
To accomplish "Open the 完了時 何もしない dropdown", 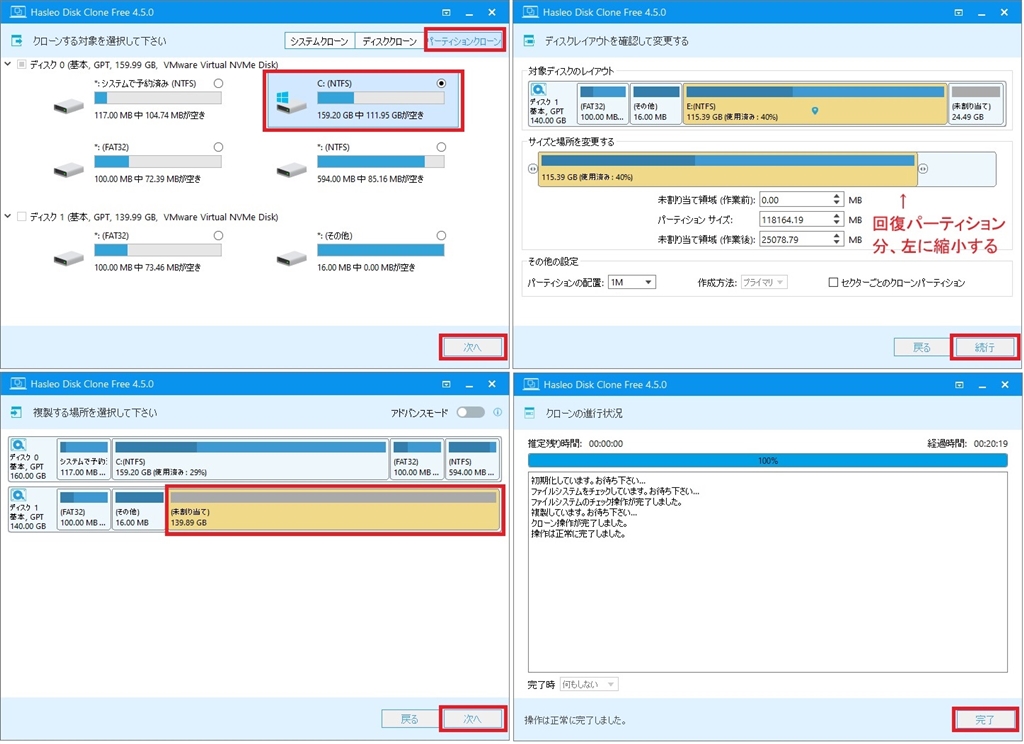I will coord(588,684).
